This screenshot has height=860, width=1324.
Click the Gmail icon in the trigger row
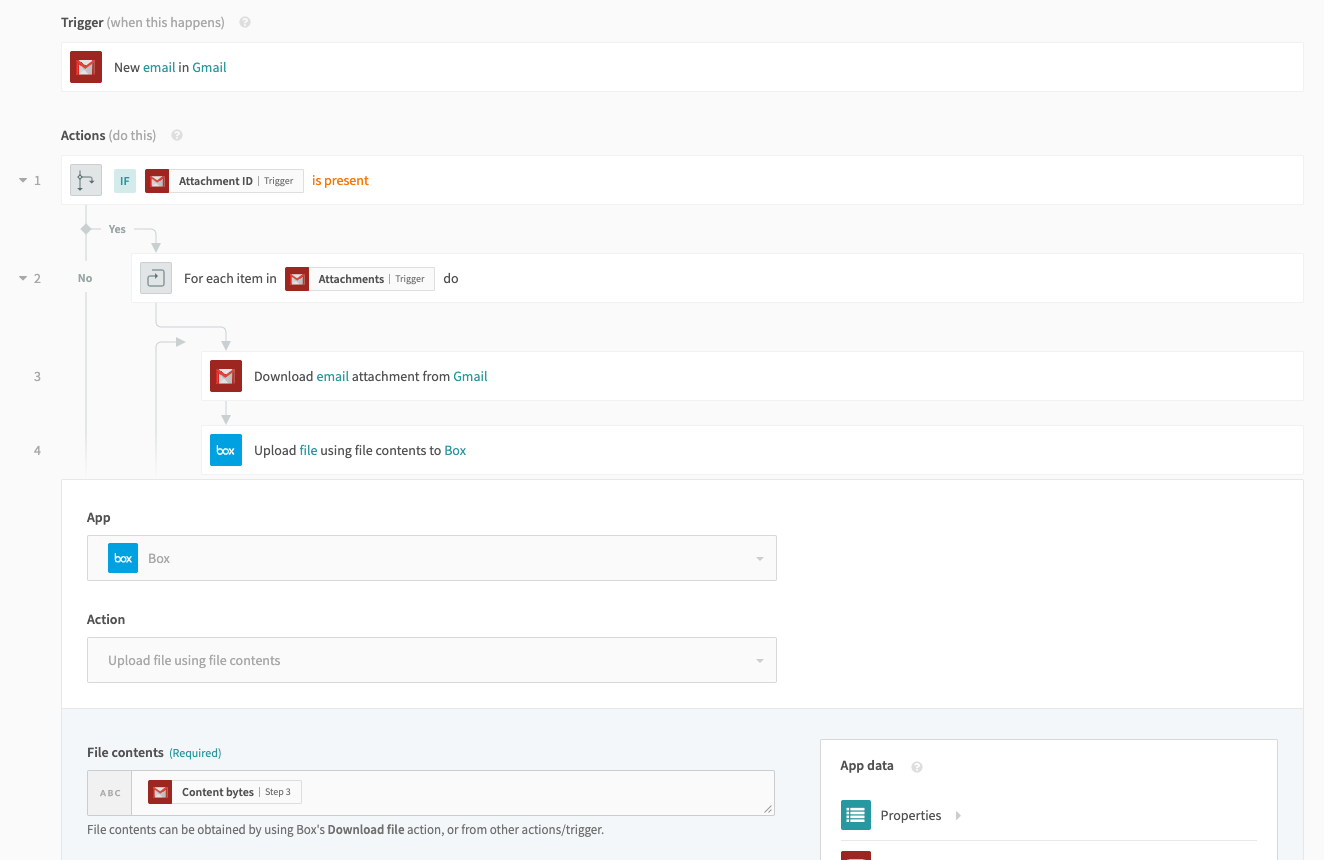pyautogui.click(x=85, y=66)
